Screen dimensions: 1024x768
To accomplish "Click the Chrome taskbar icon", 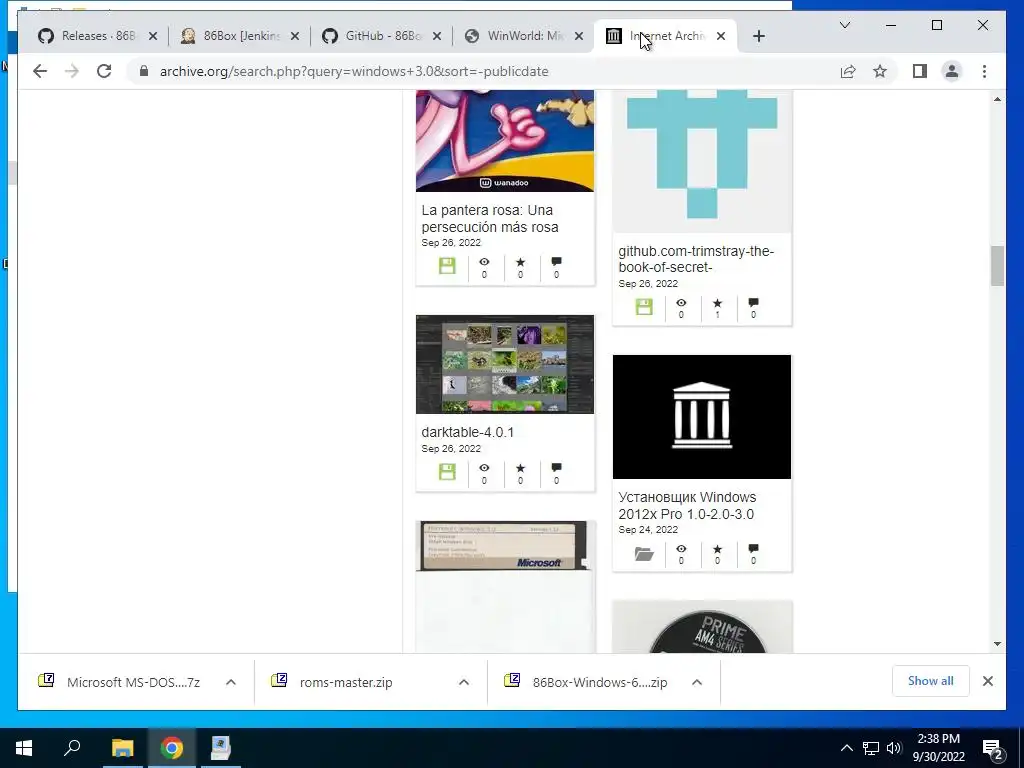I will [172, 748].
